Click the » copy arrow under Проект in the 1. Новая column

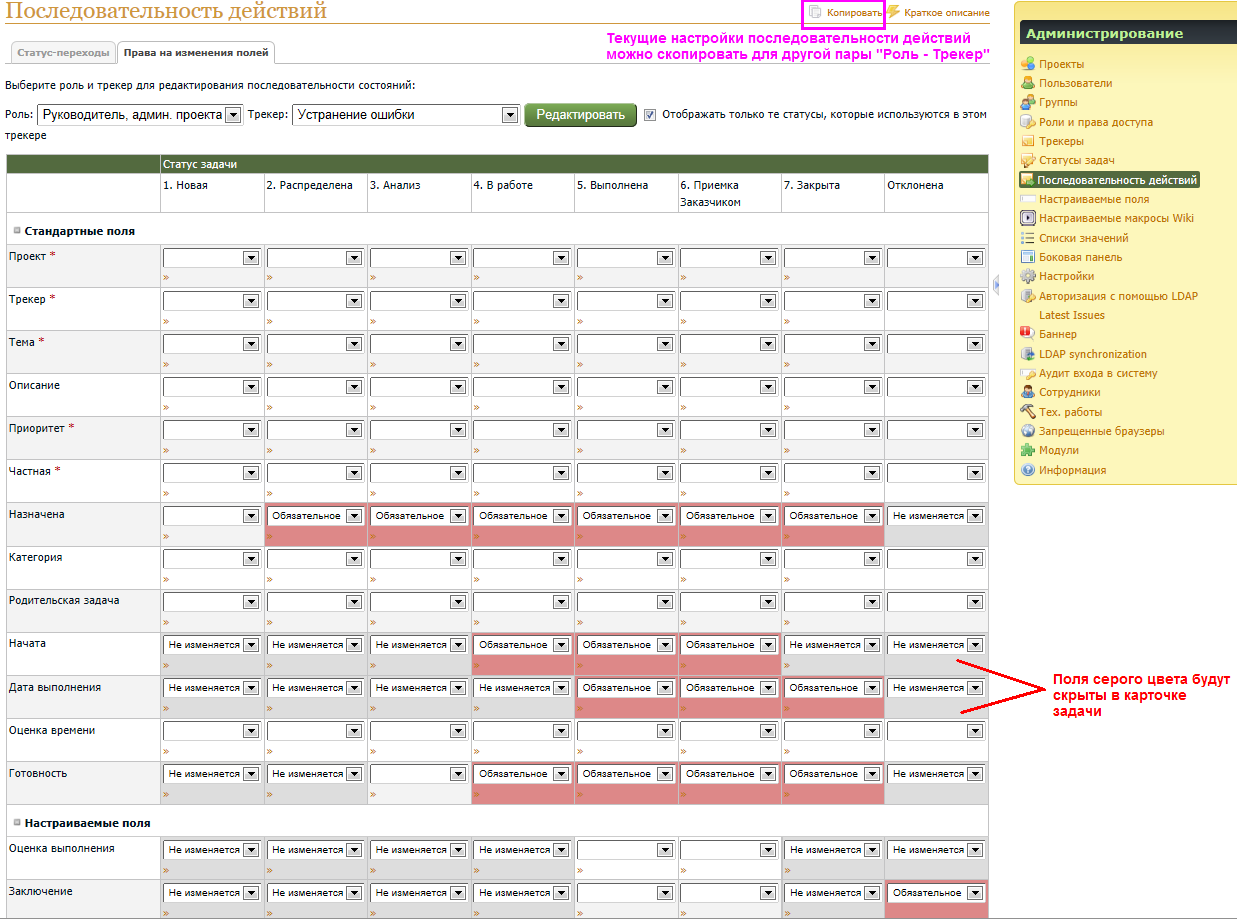coord(166,278)
